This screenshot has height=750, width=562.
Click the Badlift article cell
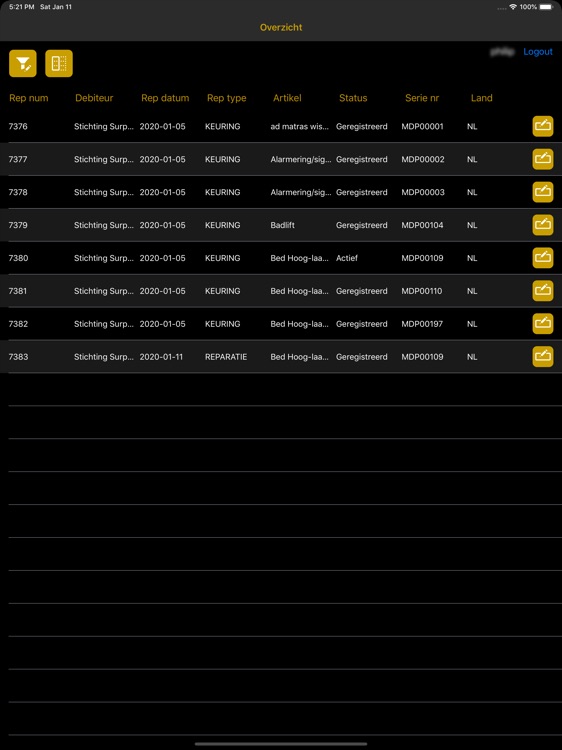[282, 225]
